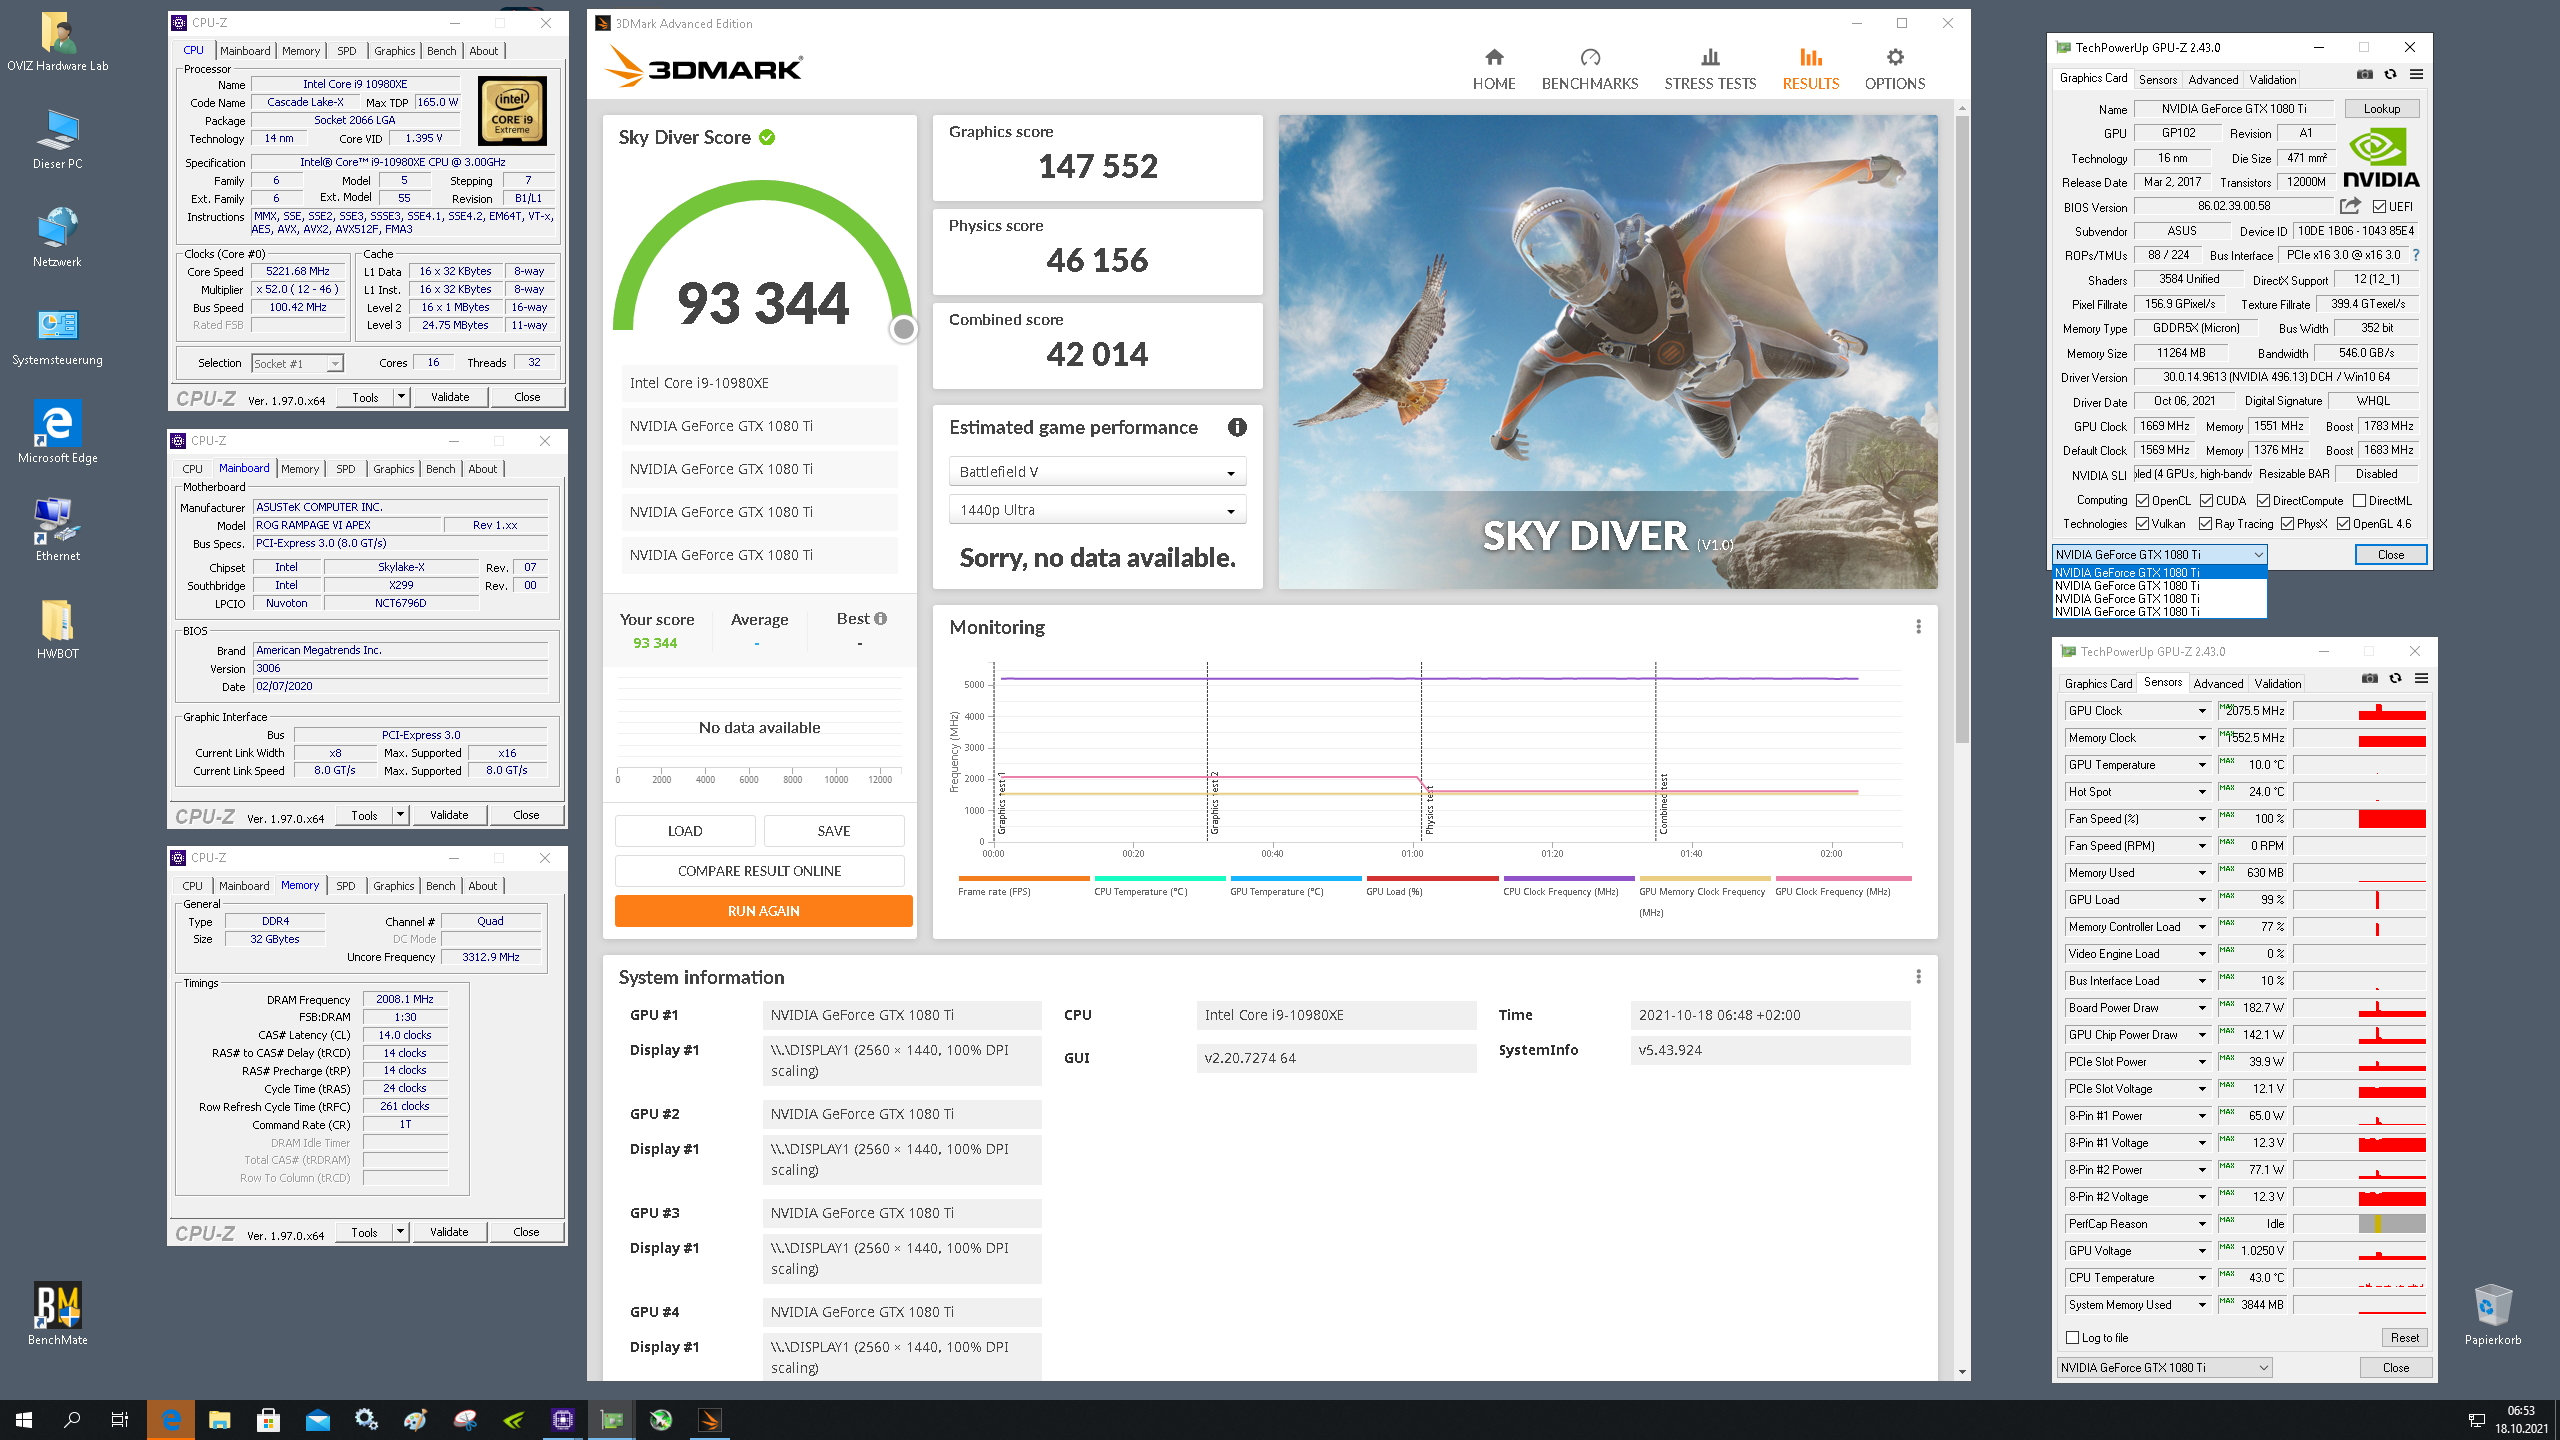Click the Lookup button in GPU-Z
2560x1440 pixels.
[2381, 109]
